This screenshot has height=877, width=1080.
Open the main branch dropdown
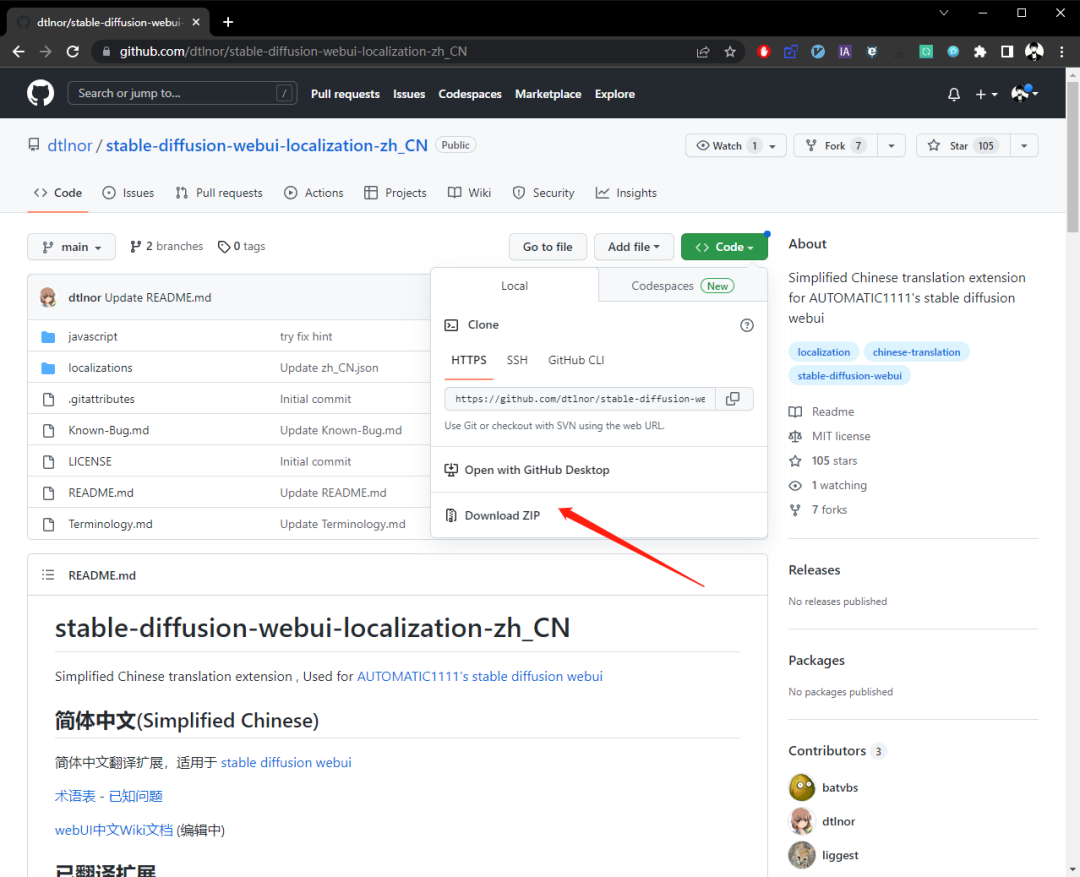pyautogui.click(x=71, y=247)
